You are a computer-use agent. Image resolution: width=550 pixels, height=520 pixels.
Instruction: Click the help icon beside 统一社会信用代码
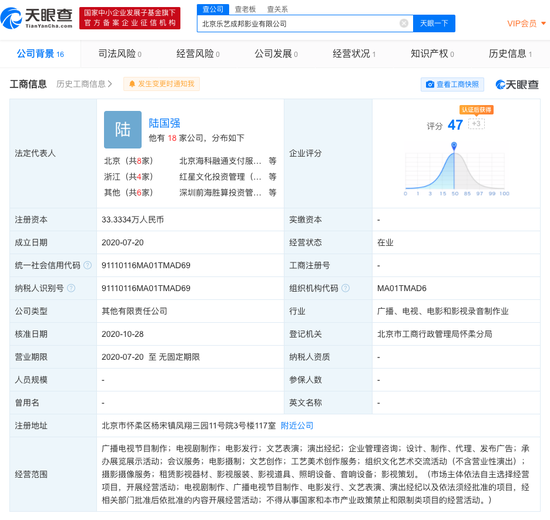tap(88, 265)
